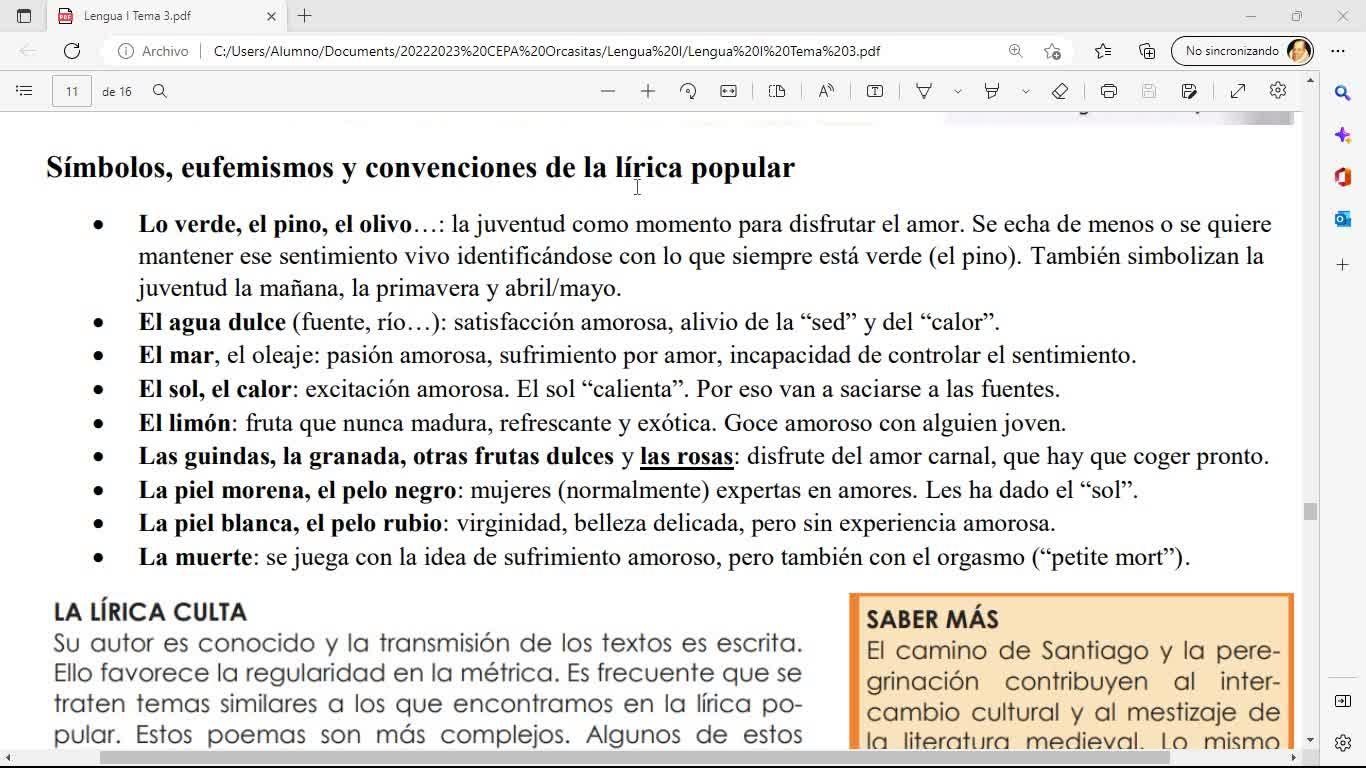
Task: Click the bold text "La piel blanca, el pelo rubio"
Action: click(290, 524)
